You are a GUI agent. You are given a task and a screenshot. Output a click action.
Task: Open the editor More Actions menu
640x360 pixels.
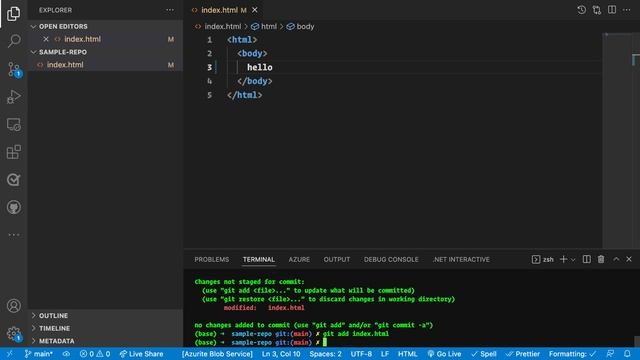pyautogui.click(x=627, y=10)
